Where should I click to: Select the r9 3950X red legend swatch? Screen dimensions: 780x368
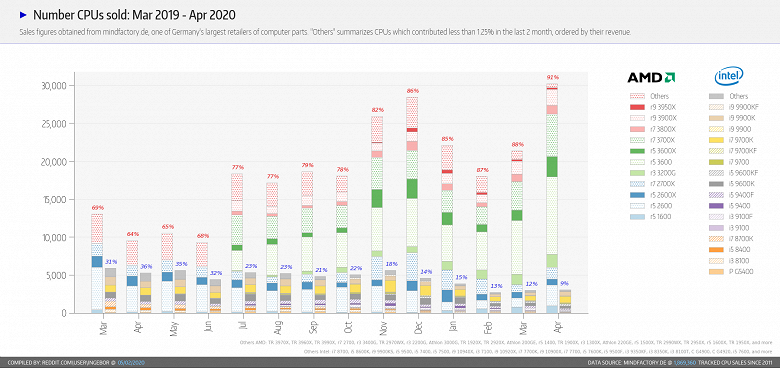click(637, 107)
